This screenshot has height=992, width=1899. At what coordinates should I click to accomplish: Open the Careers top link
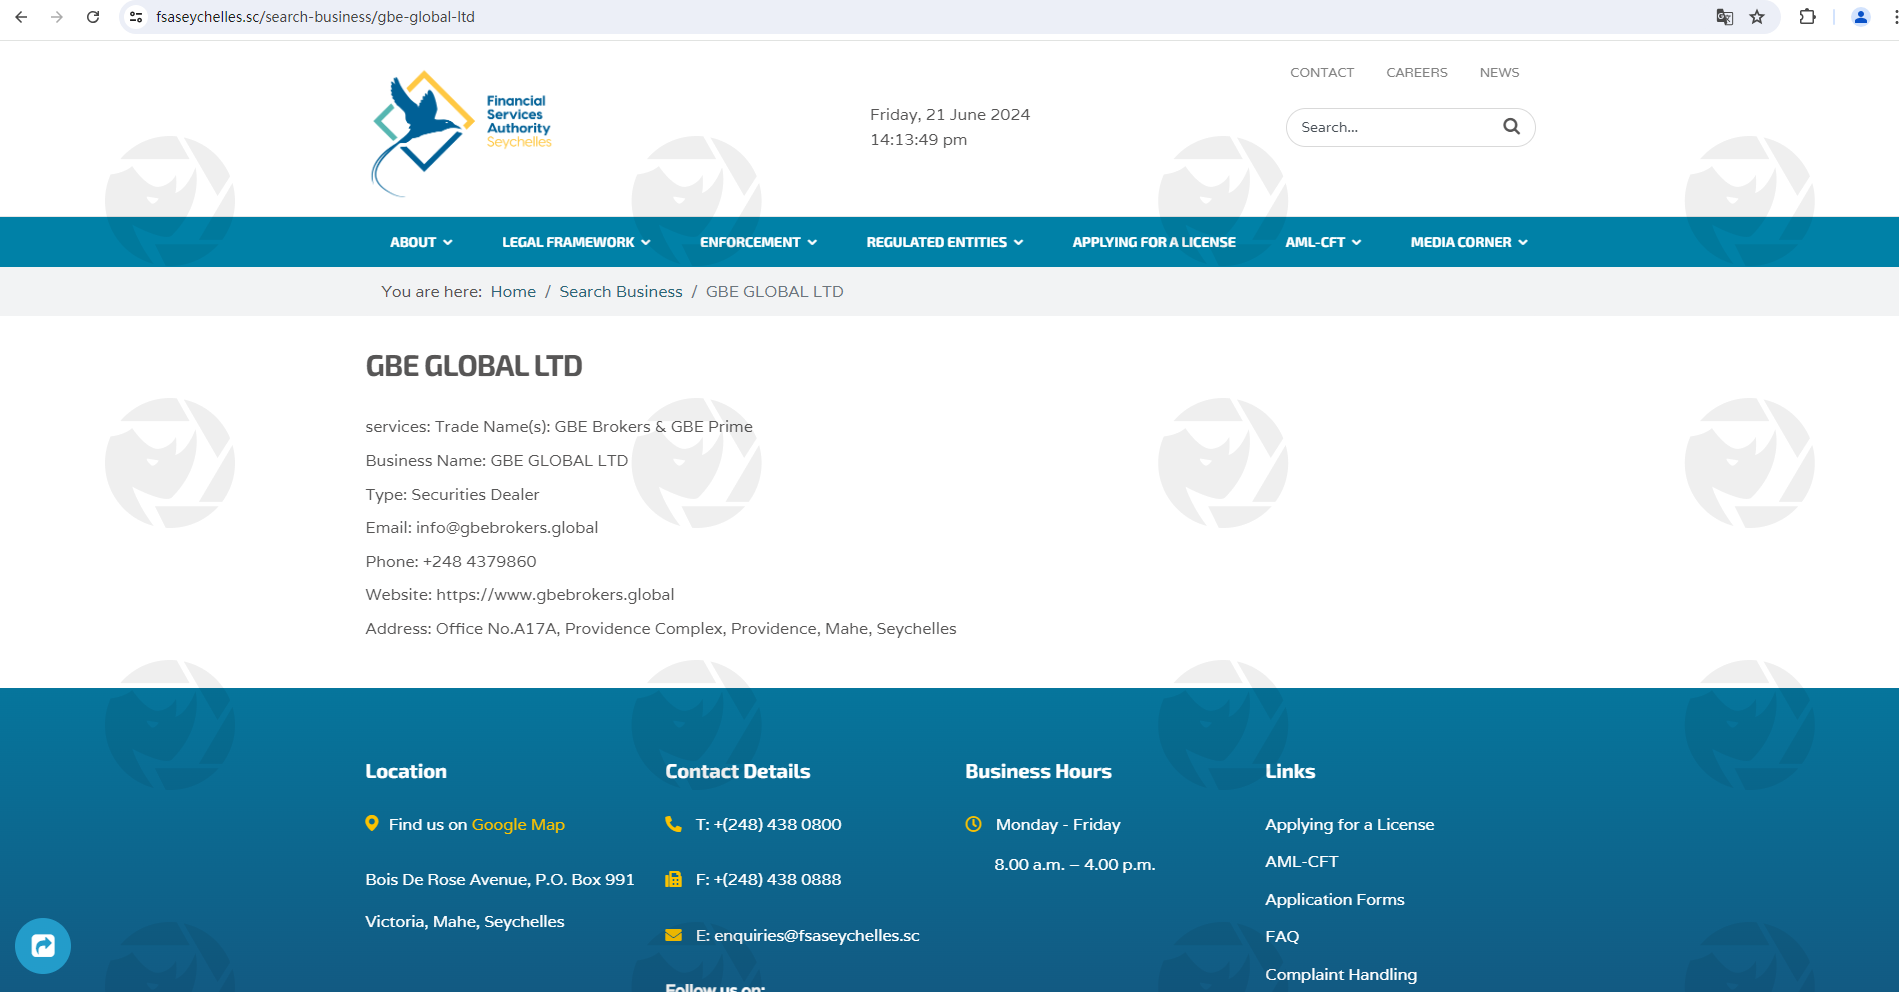[x=1416, y=73]
